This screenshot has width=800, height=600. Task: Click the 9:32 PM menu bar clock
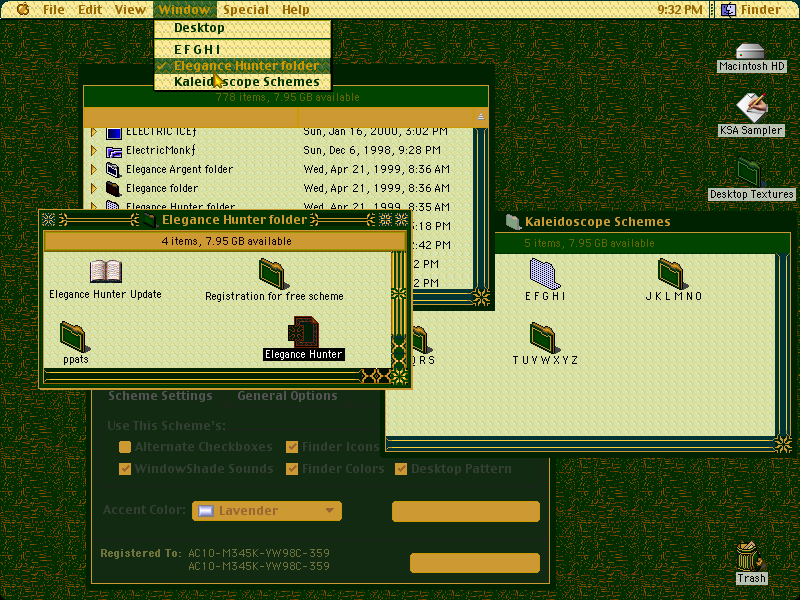click(680, 10)
